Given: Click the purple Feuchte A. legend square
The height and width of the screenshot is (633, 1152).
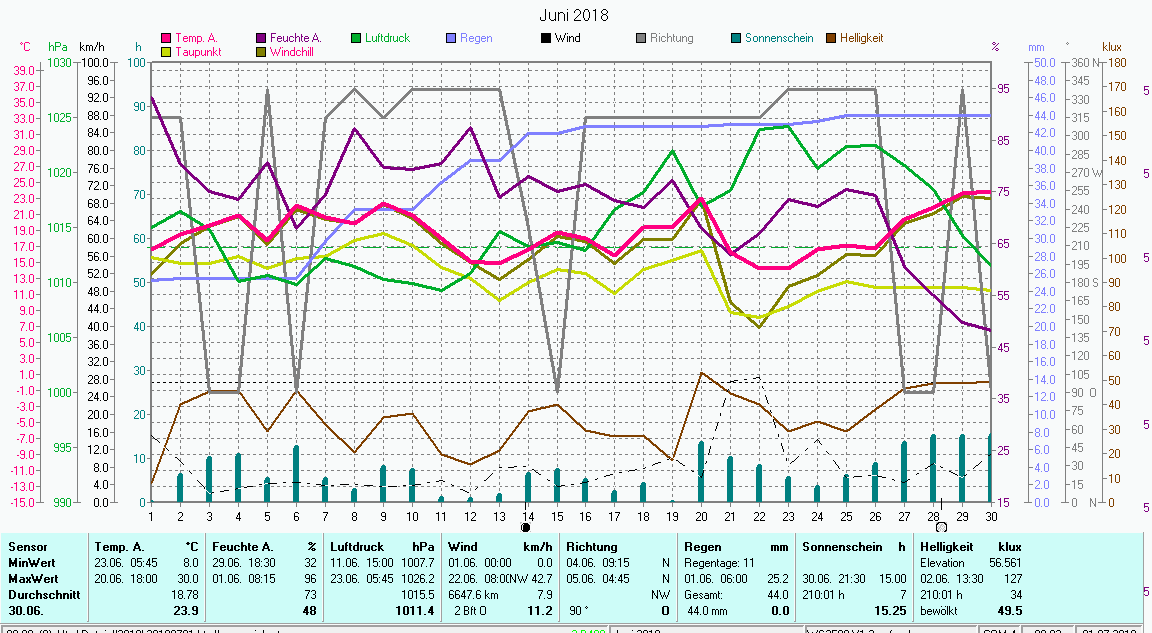Looking at the screenshot, I should pos(262,38).
